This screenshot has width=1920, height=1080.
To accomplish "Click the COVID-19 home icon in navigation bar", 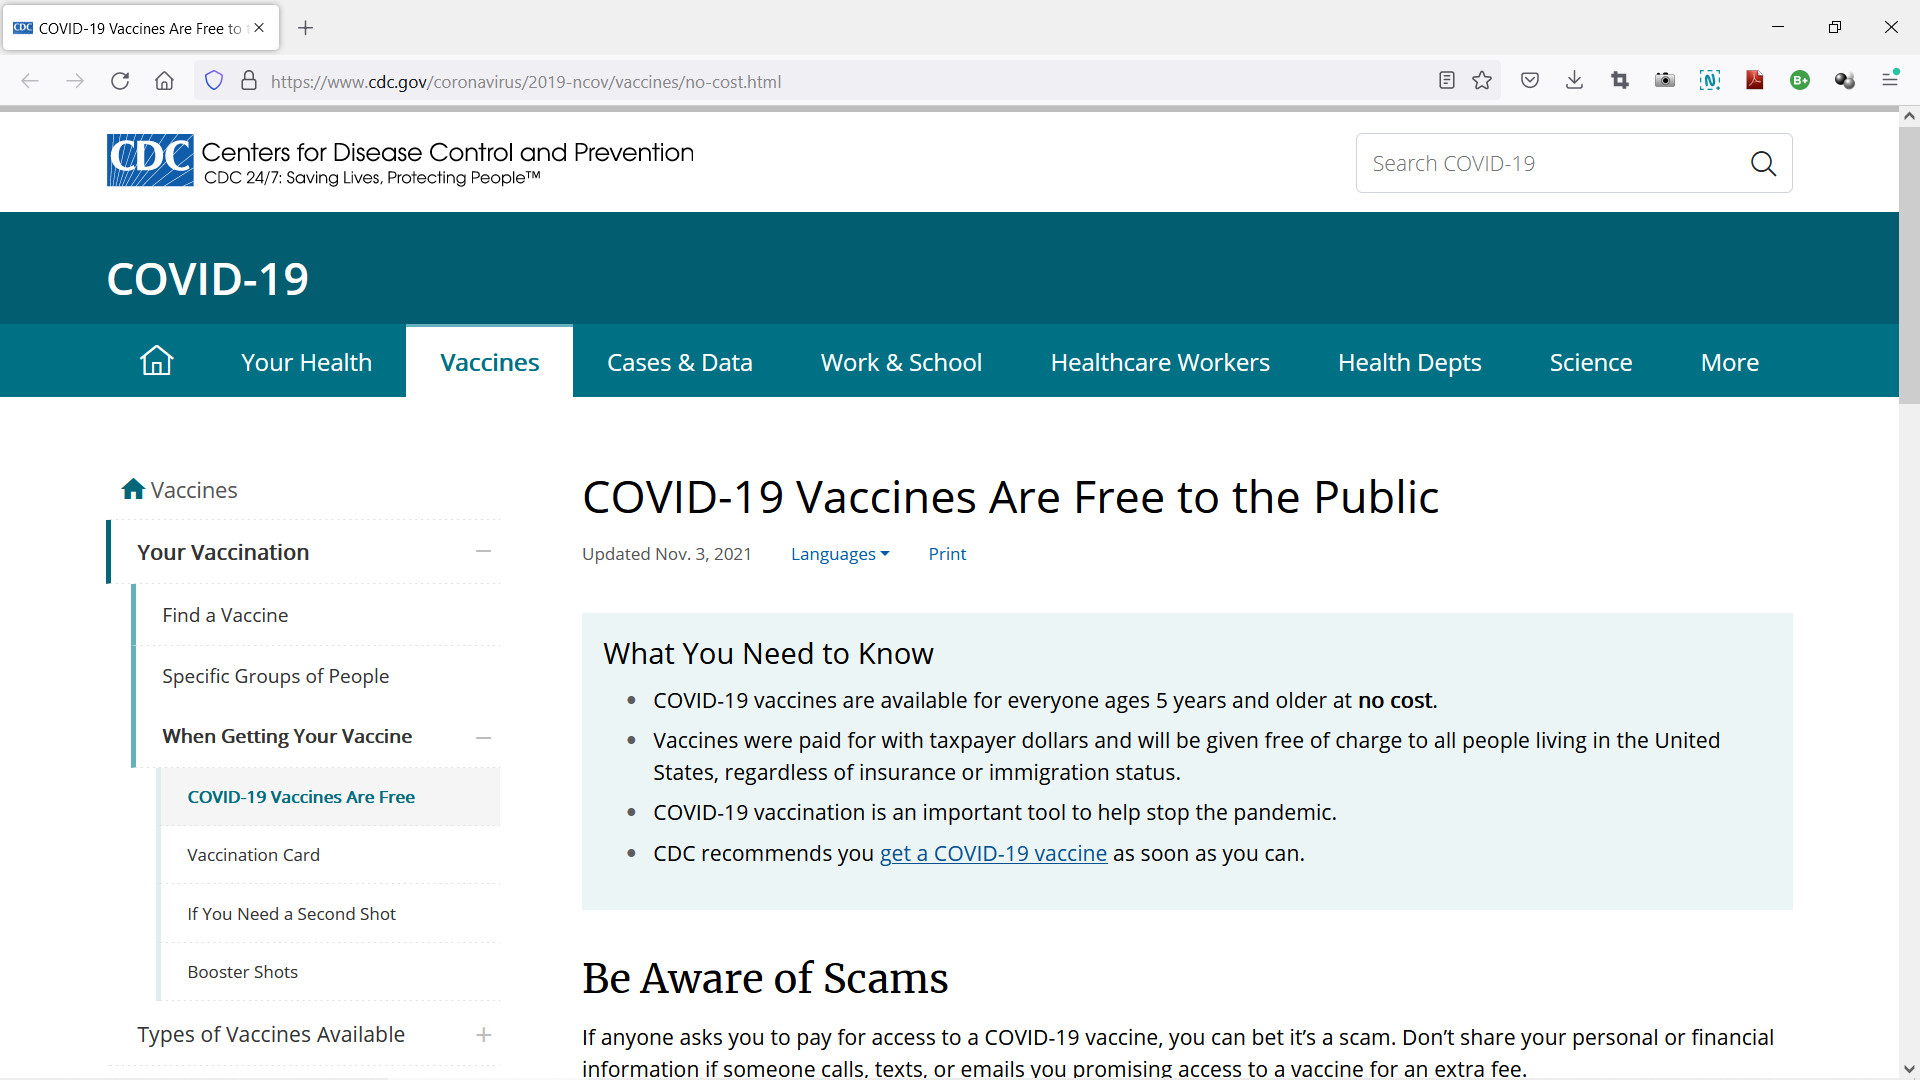I will coord(156,361).
